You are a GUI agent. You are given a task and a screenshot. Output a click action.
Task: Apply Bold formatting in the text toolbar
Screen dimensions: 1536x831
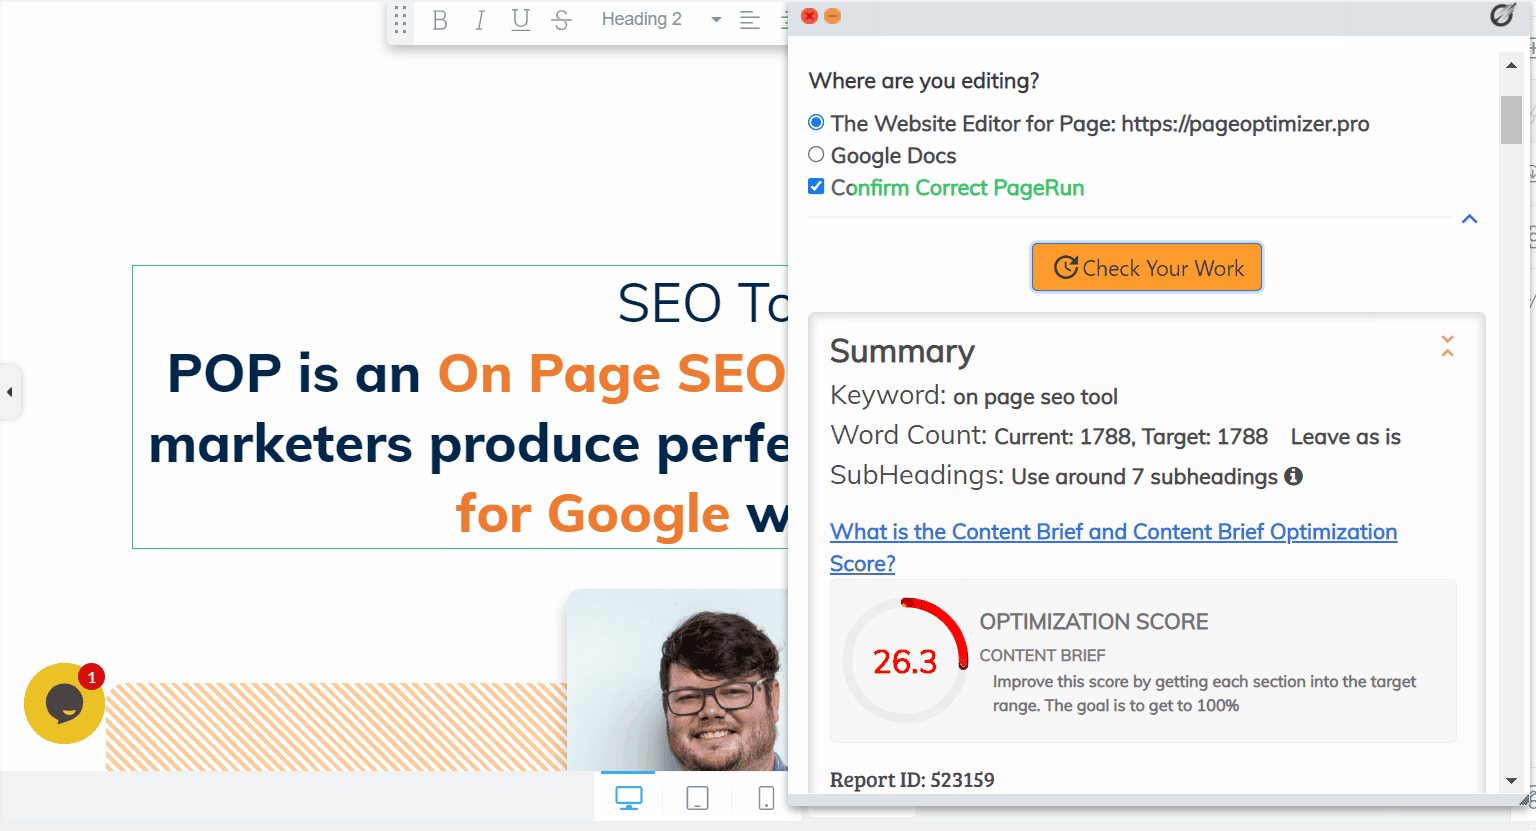pos(439,19)
